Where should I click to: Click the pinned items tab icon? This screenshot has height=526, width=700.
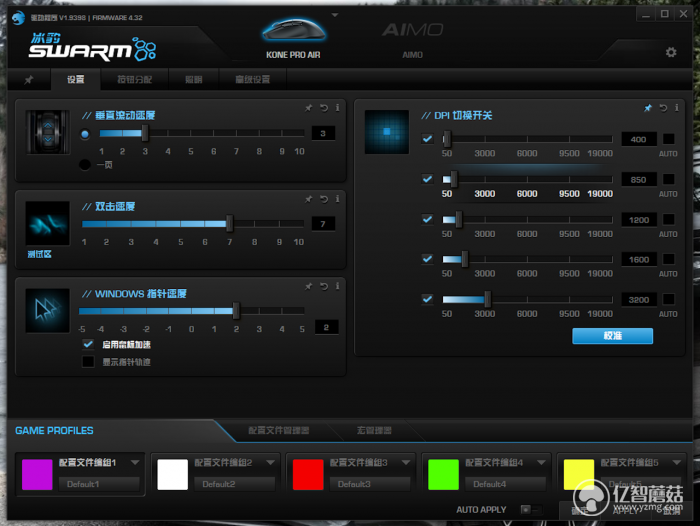(29, 79)
